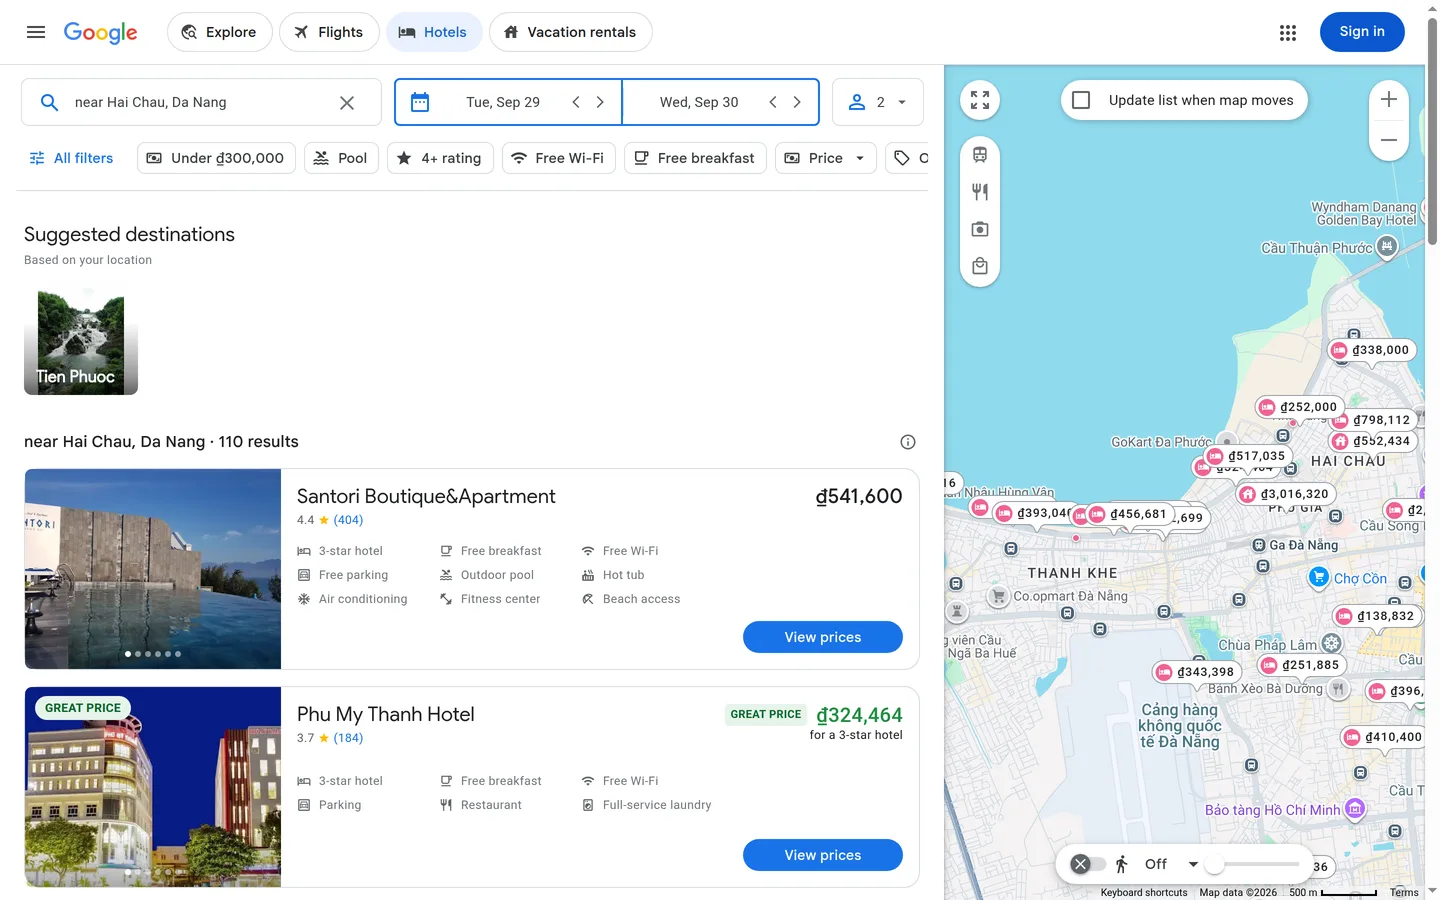The height and width of the screenshot is (900, 1440).
Task: Toggle the Free Wi-Fi filter
Action: pyautogui.click(x=558, y=158)
